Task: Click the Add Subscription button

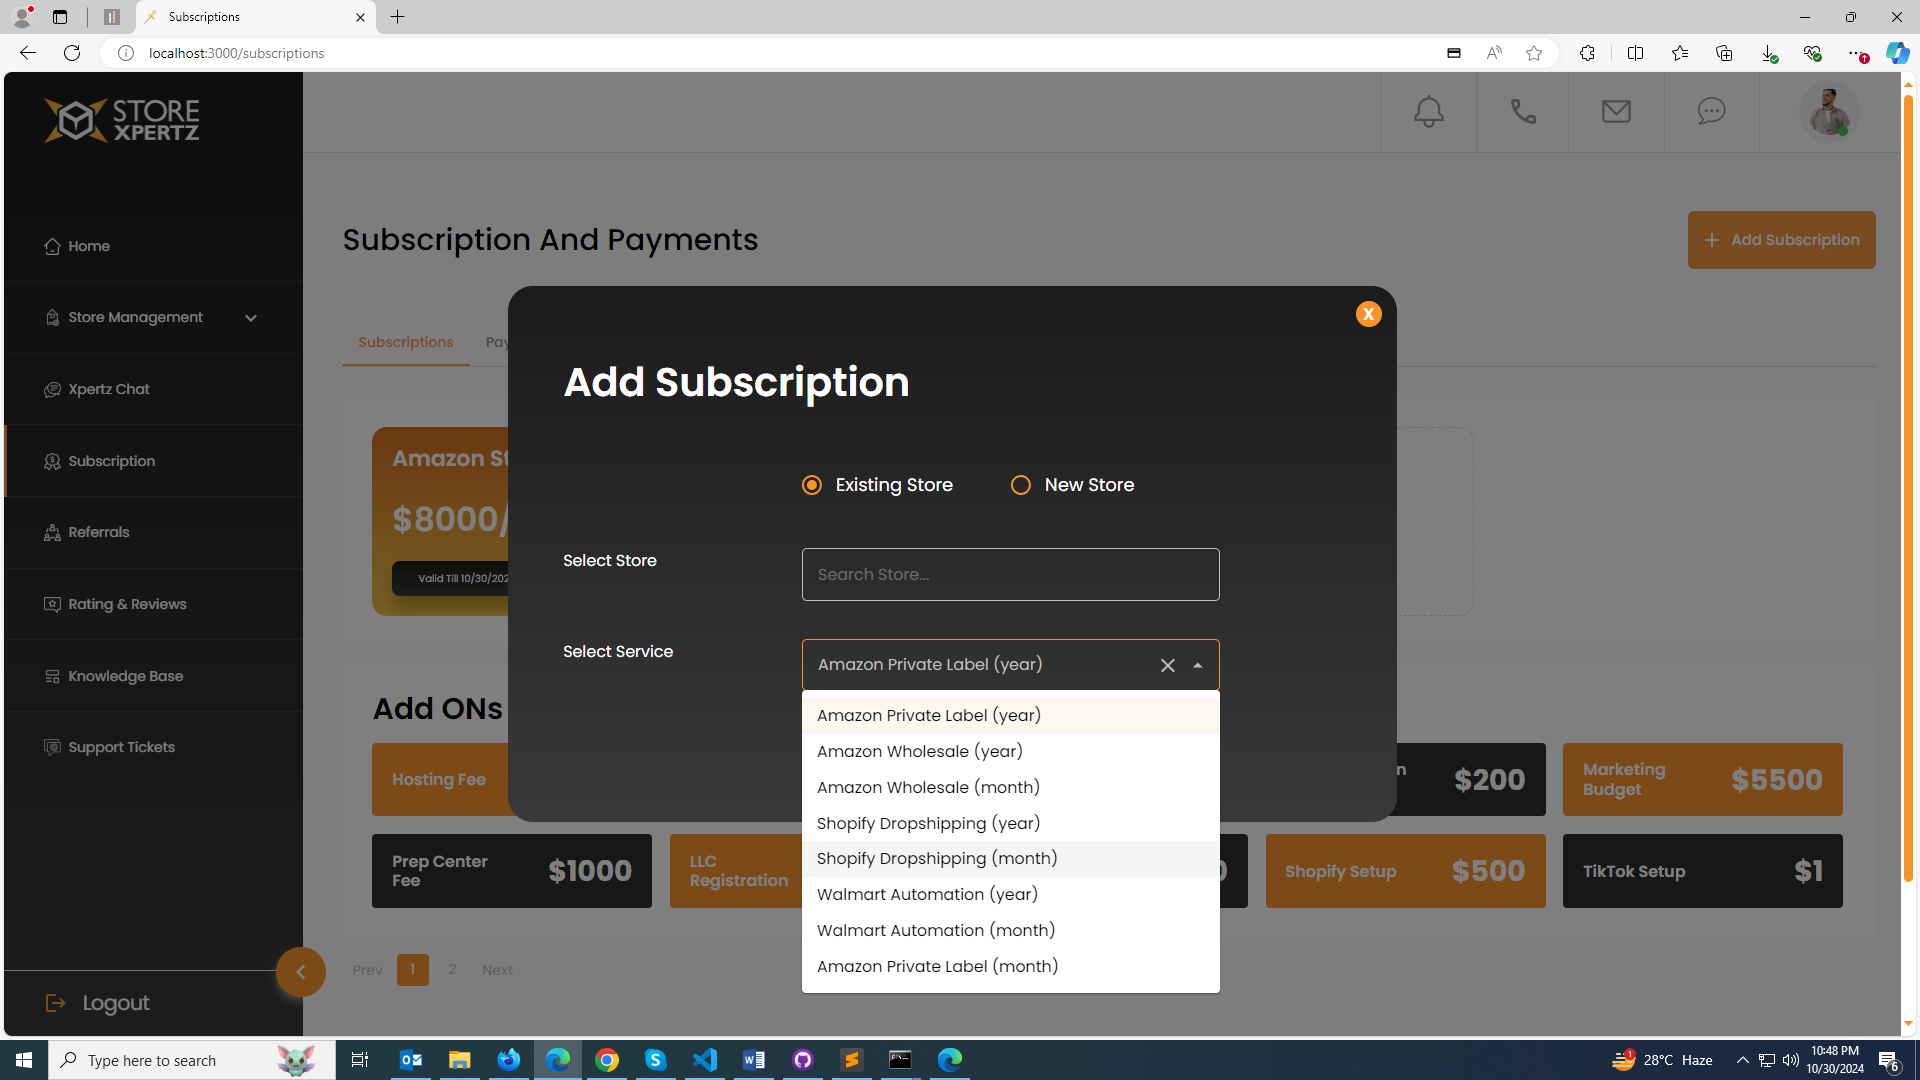Action: point(1781,240)
